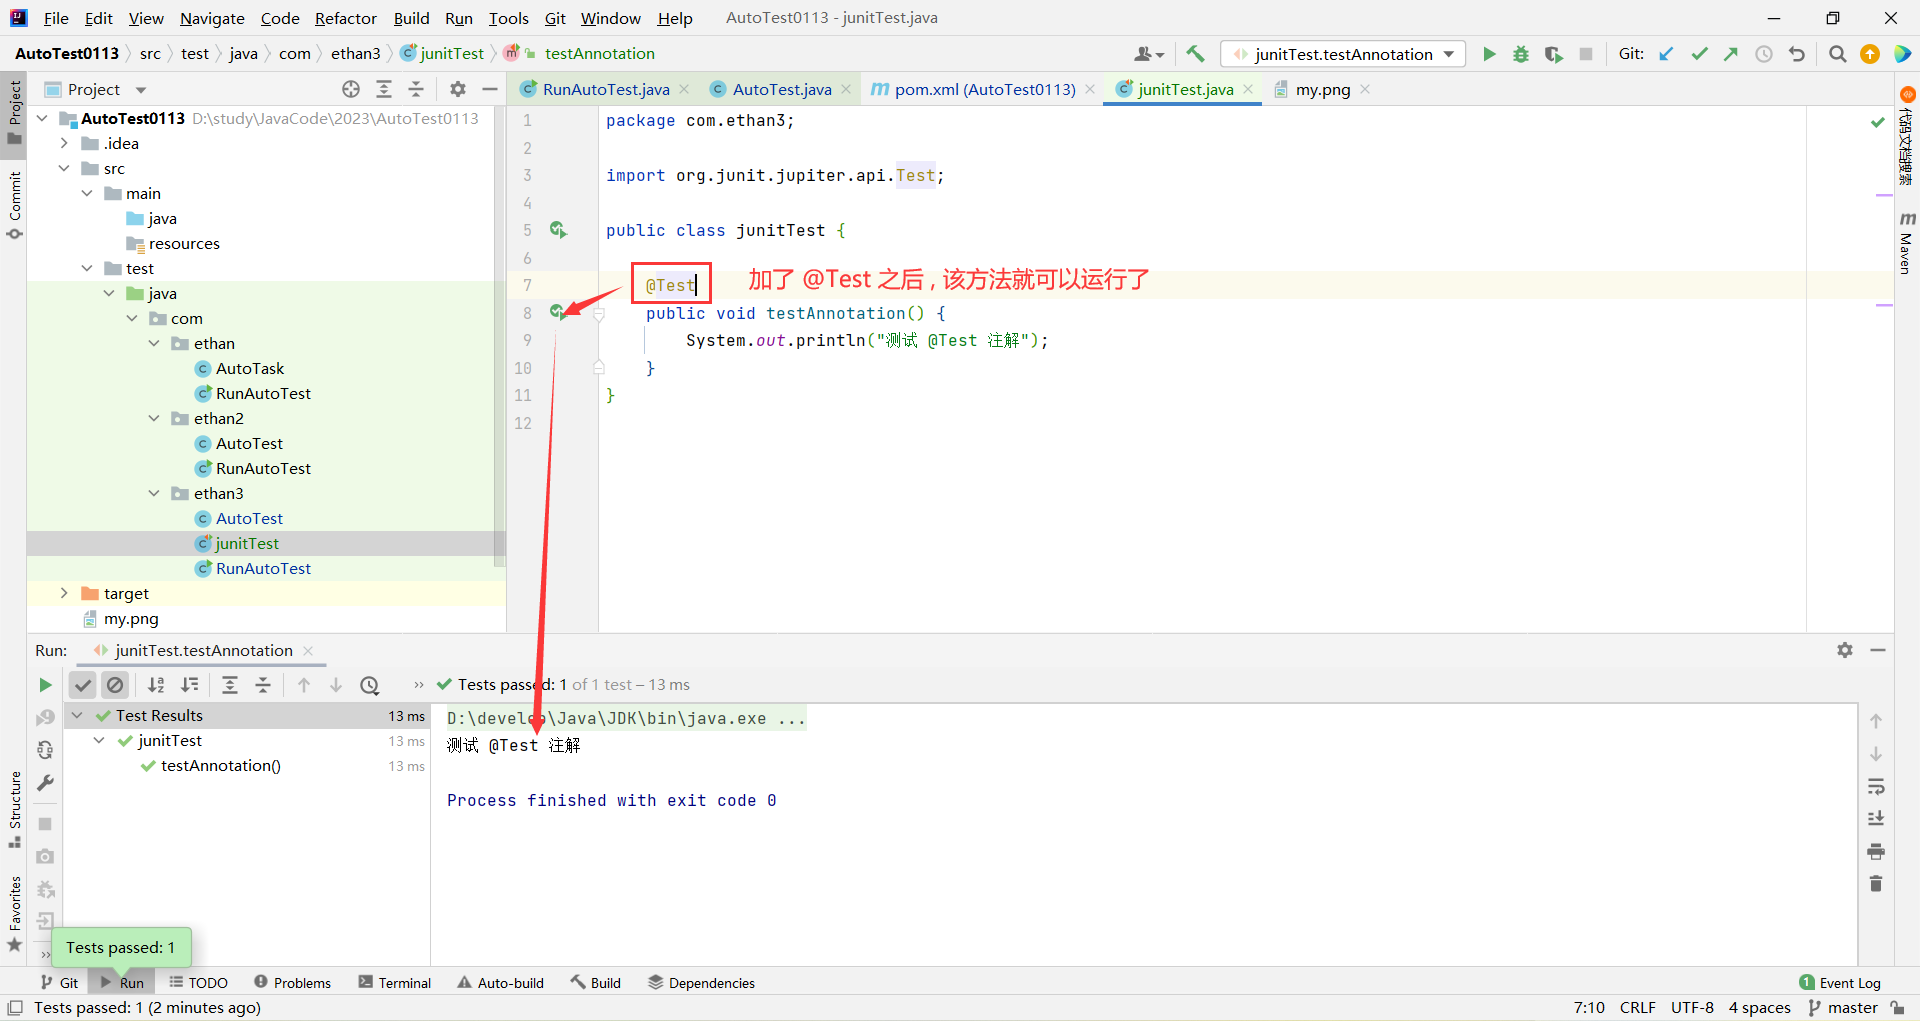Screen dimensions: 1920x1021
Task: Click the run gutter icon beside class junitTest
Action: pyautogui.click(x=558, y=230)
